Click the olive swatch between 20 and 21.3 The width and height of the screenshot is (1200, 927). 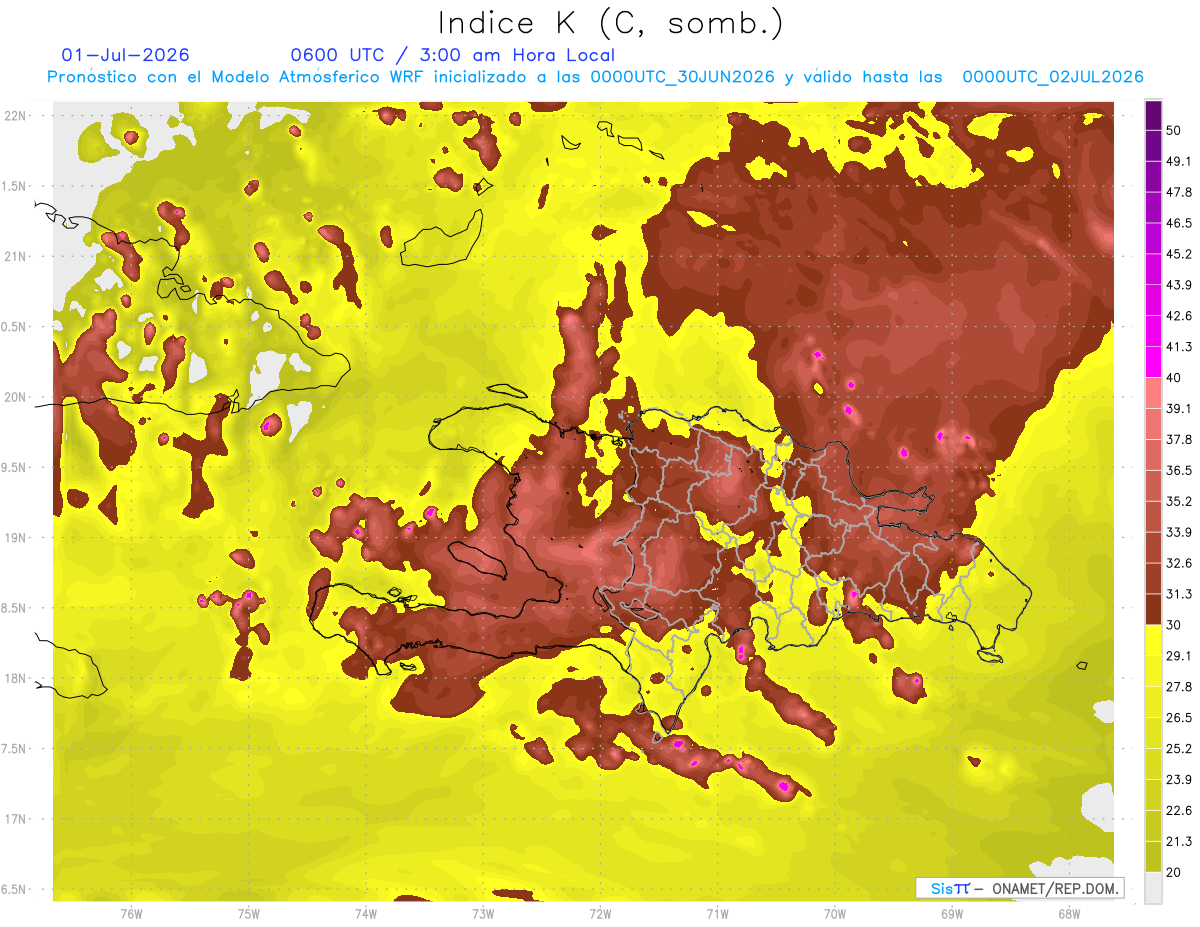tap(1153, 857)
